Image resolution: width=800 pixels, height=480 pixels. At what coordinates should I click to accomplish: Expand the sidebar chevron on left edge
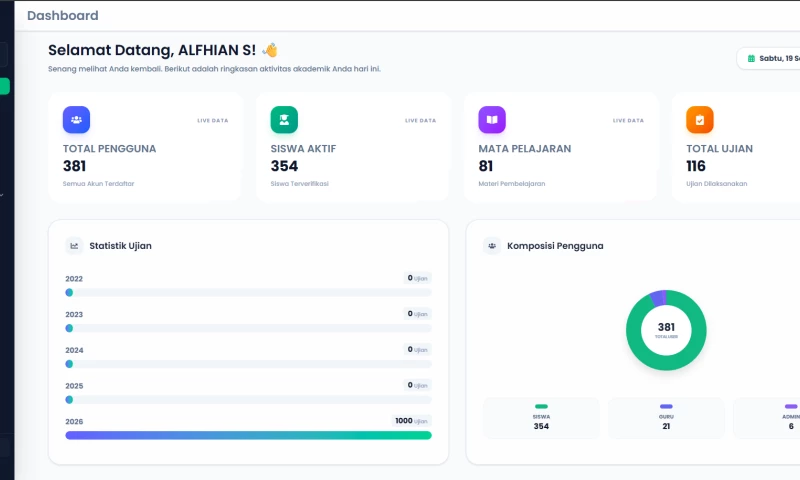pyautogui.click(x=2, y=195)
